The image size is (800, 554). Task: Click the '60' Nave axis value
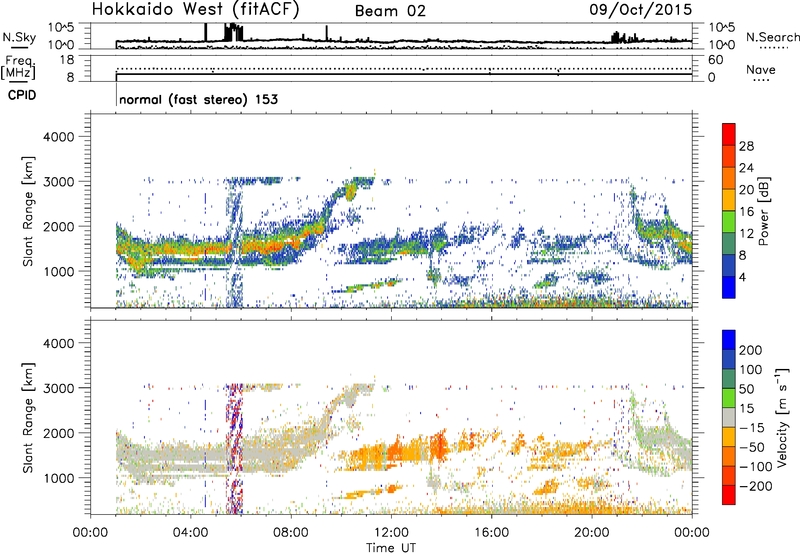click(x=716, y=60)
